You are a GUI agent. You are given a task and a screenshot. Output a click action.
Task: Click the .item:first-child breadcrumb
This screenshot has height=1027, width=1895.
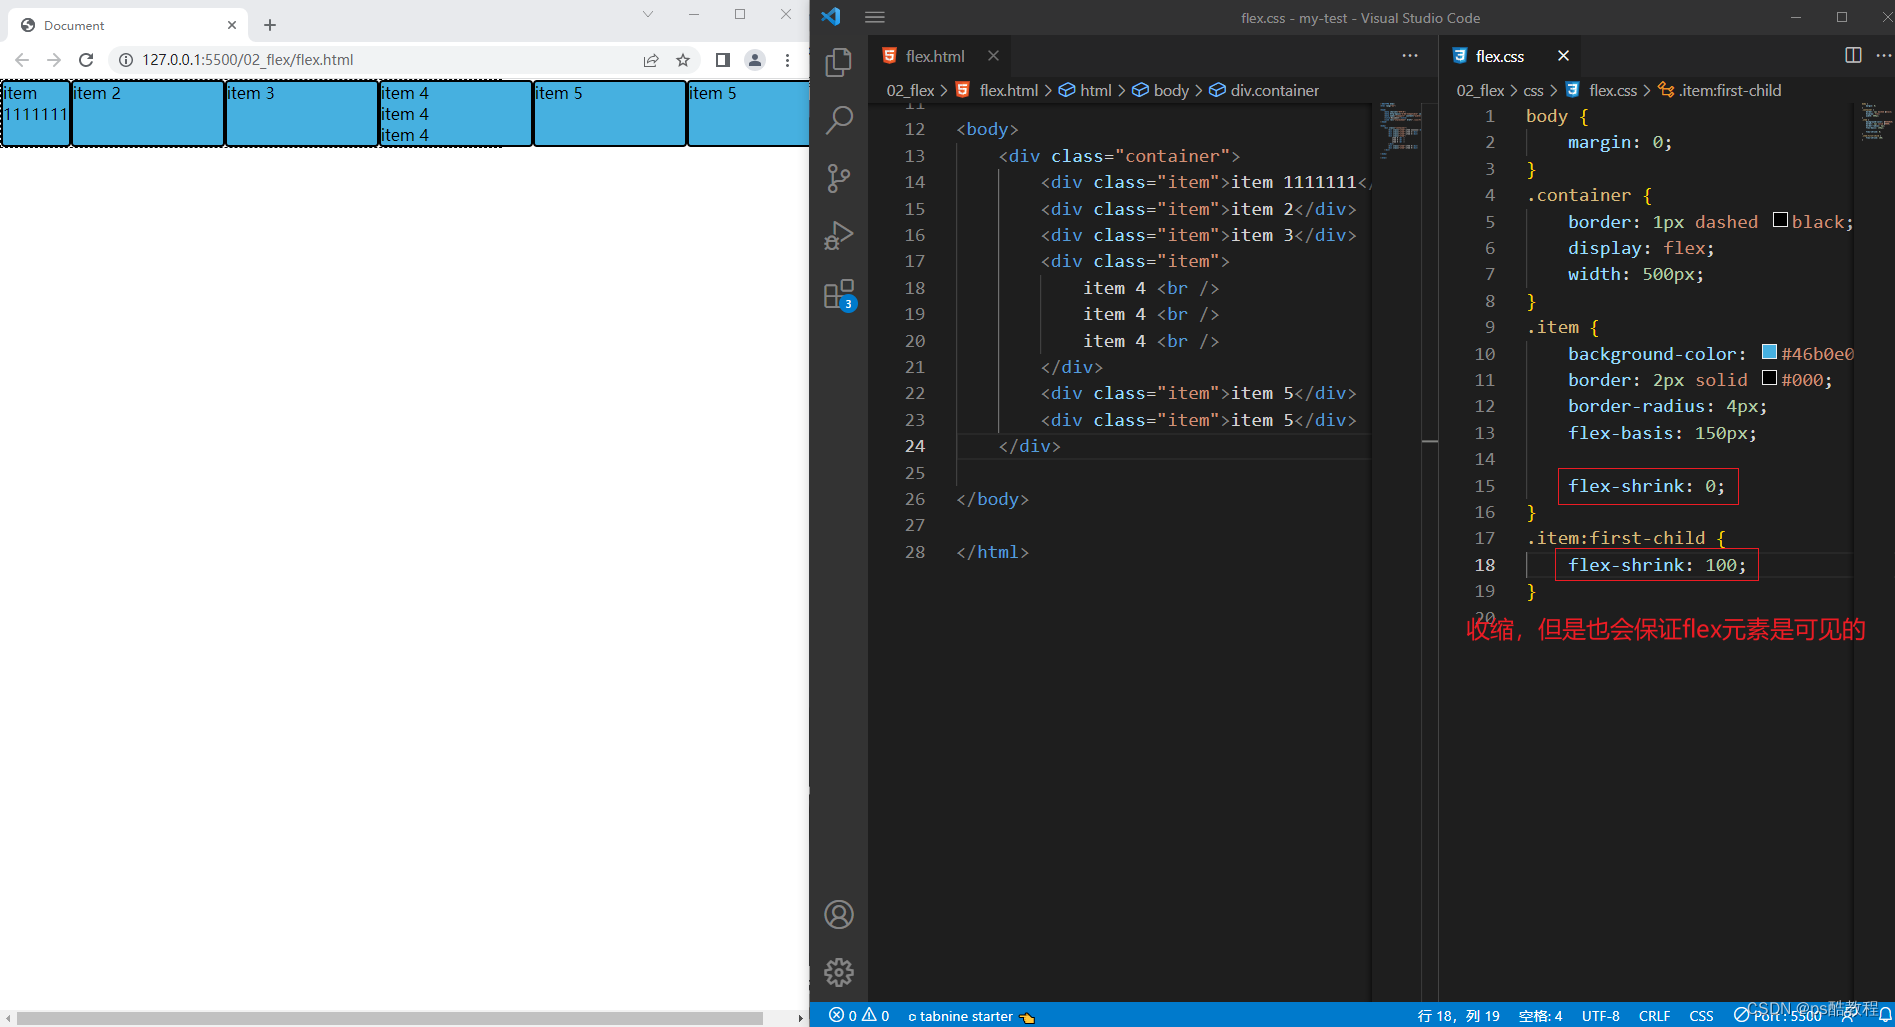[x=1720, y=90]
